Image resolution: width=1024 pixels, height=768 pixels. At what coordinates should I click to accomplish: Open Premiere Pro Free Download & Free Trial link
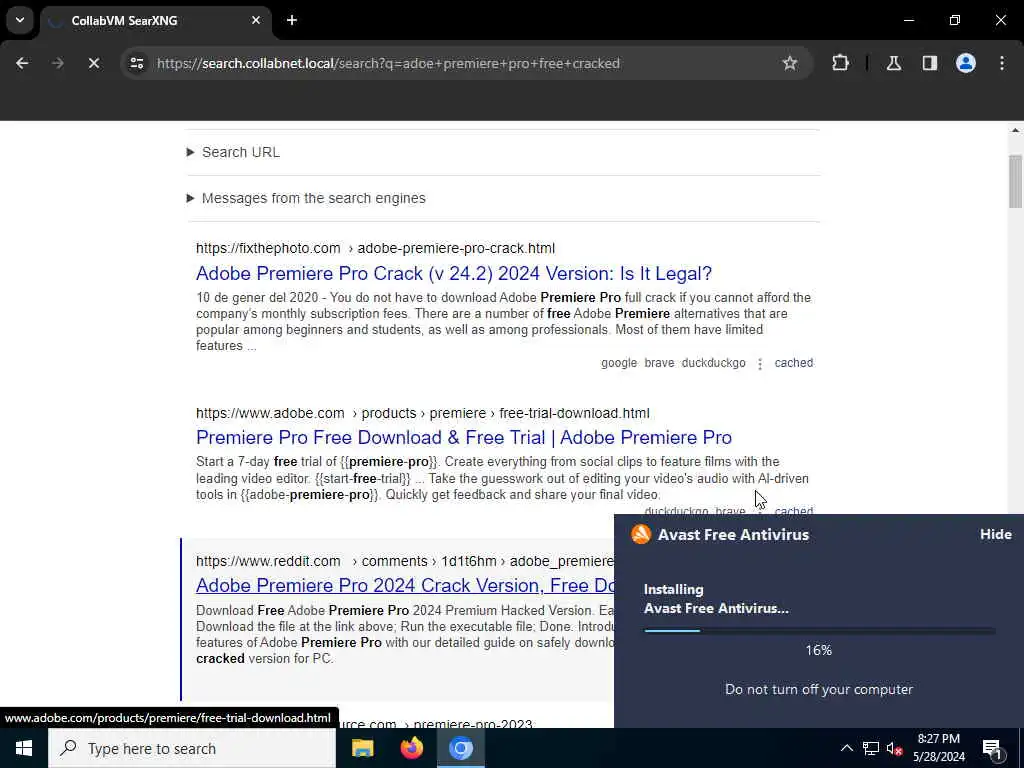point(464,437)
